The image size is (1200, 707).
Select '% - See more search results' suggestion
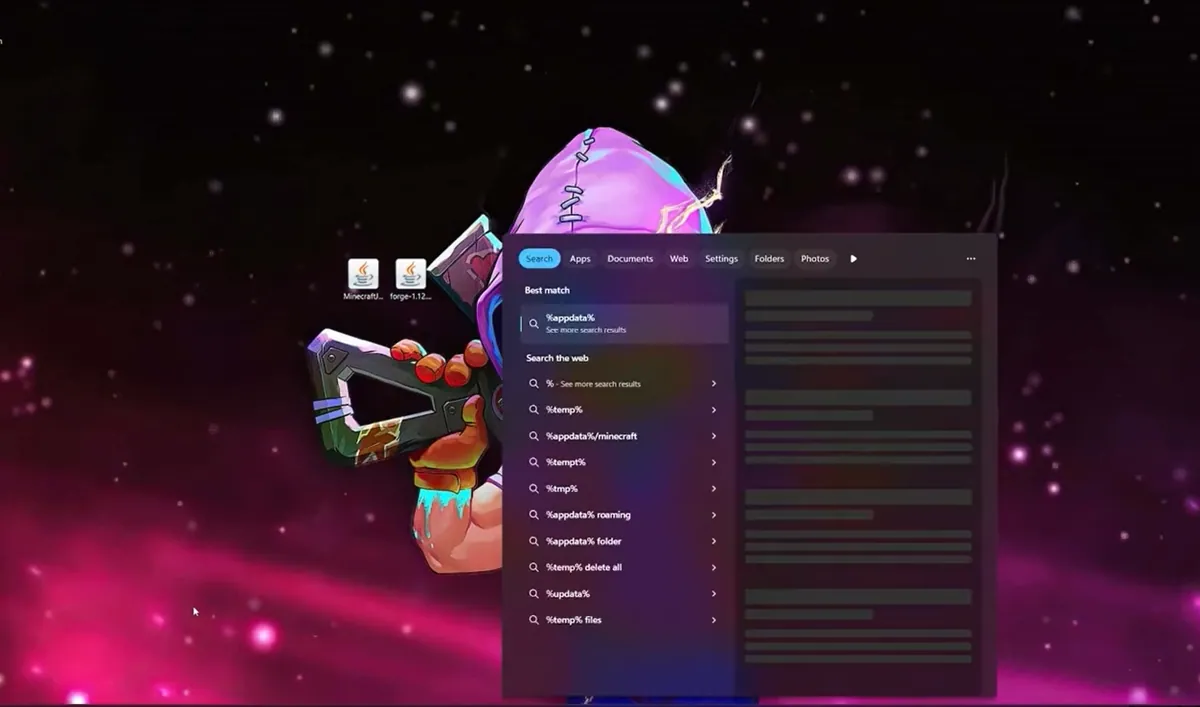tap(624, 384)
